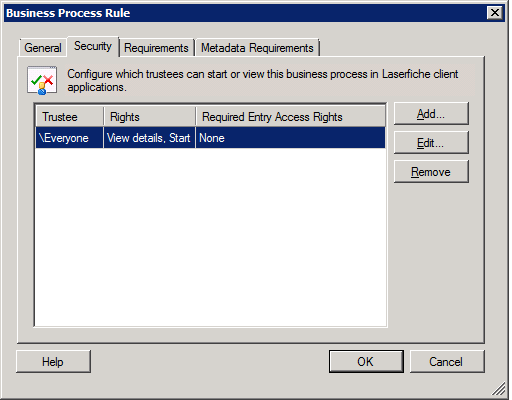Click the Add... button
The width and height of the screenshot is (512, 400).
pyautogui.click(x=431, y=114)
